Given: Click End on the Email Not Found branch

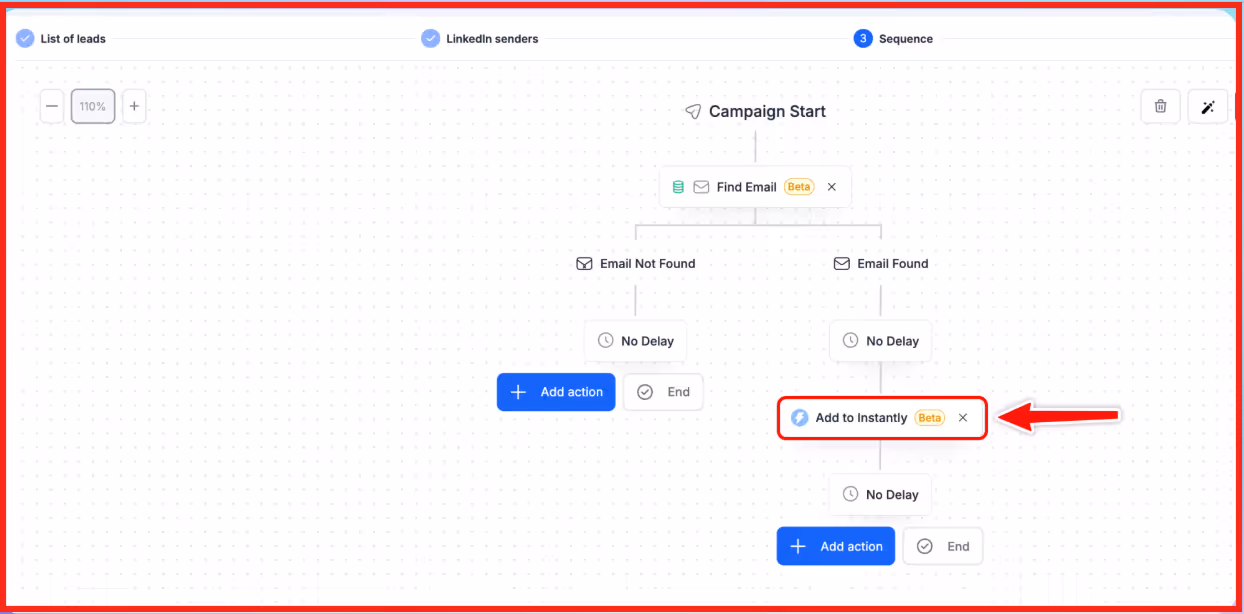Looking at the screenshot, I should (x=663, y=392).
